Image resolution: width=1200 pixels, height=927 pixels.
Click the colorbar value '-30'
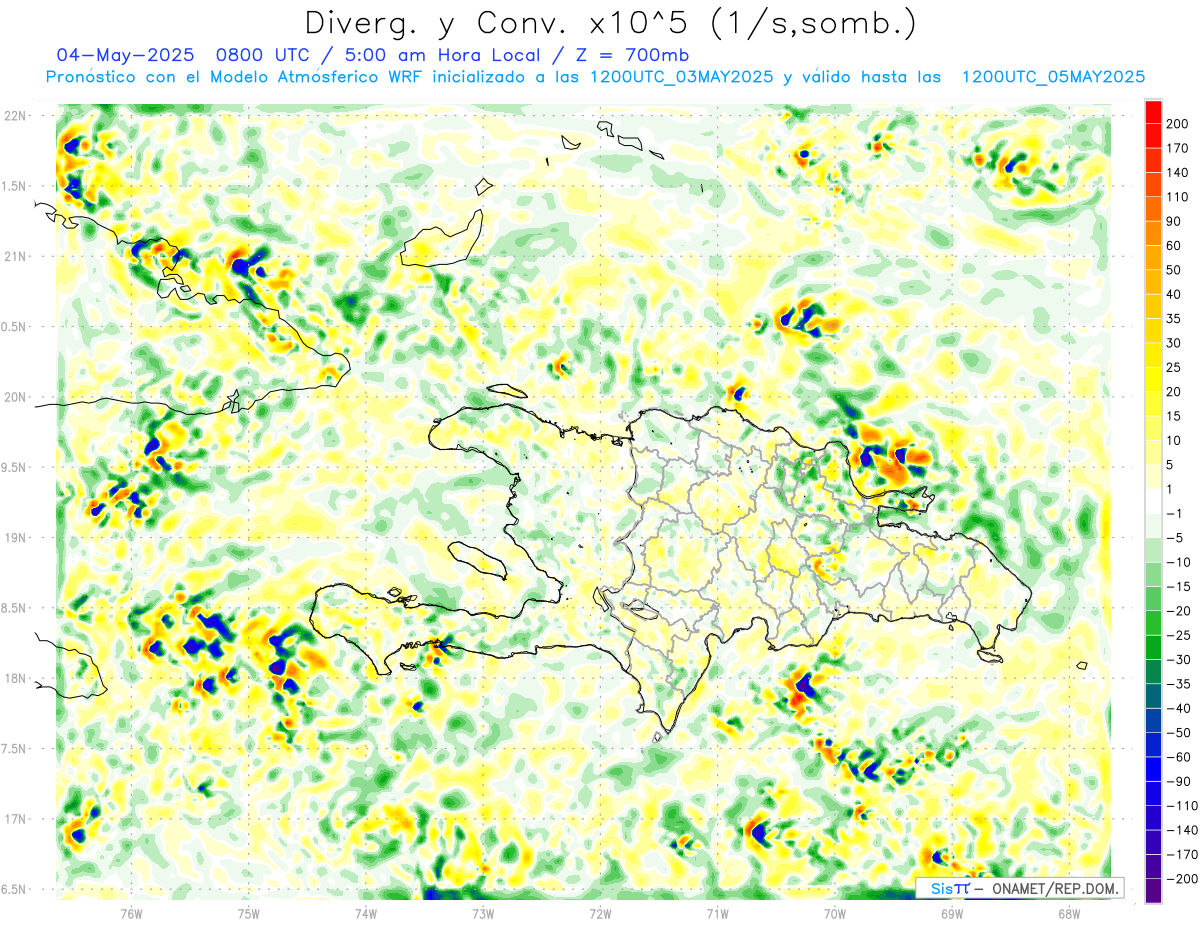[x=1177, y=660]
